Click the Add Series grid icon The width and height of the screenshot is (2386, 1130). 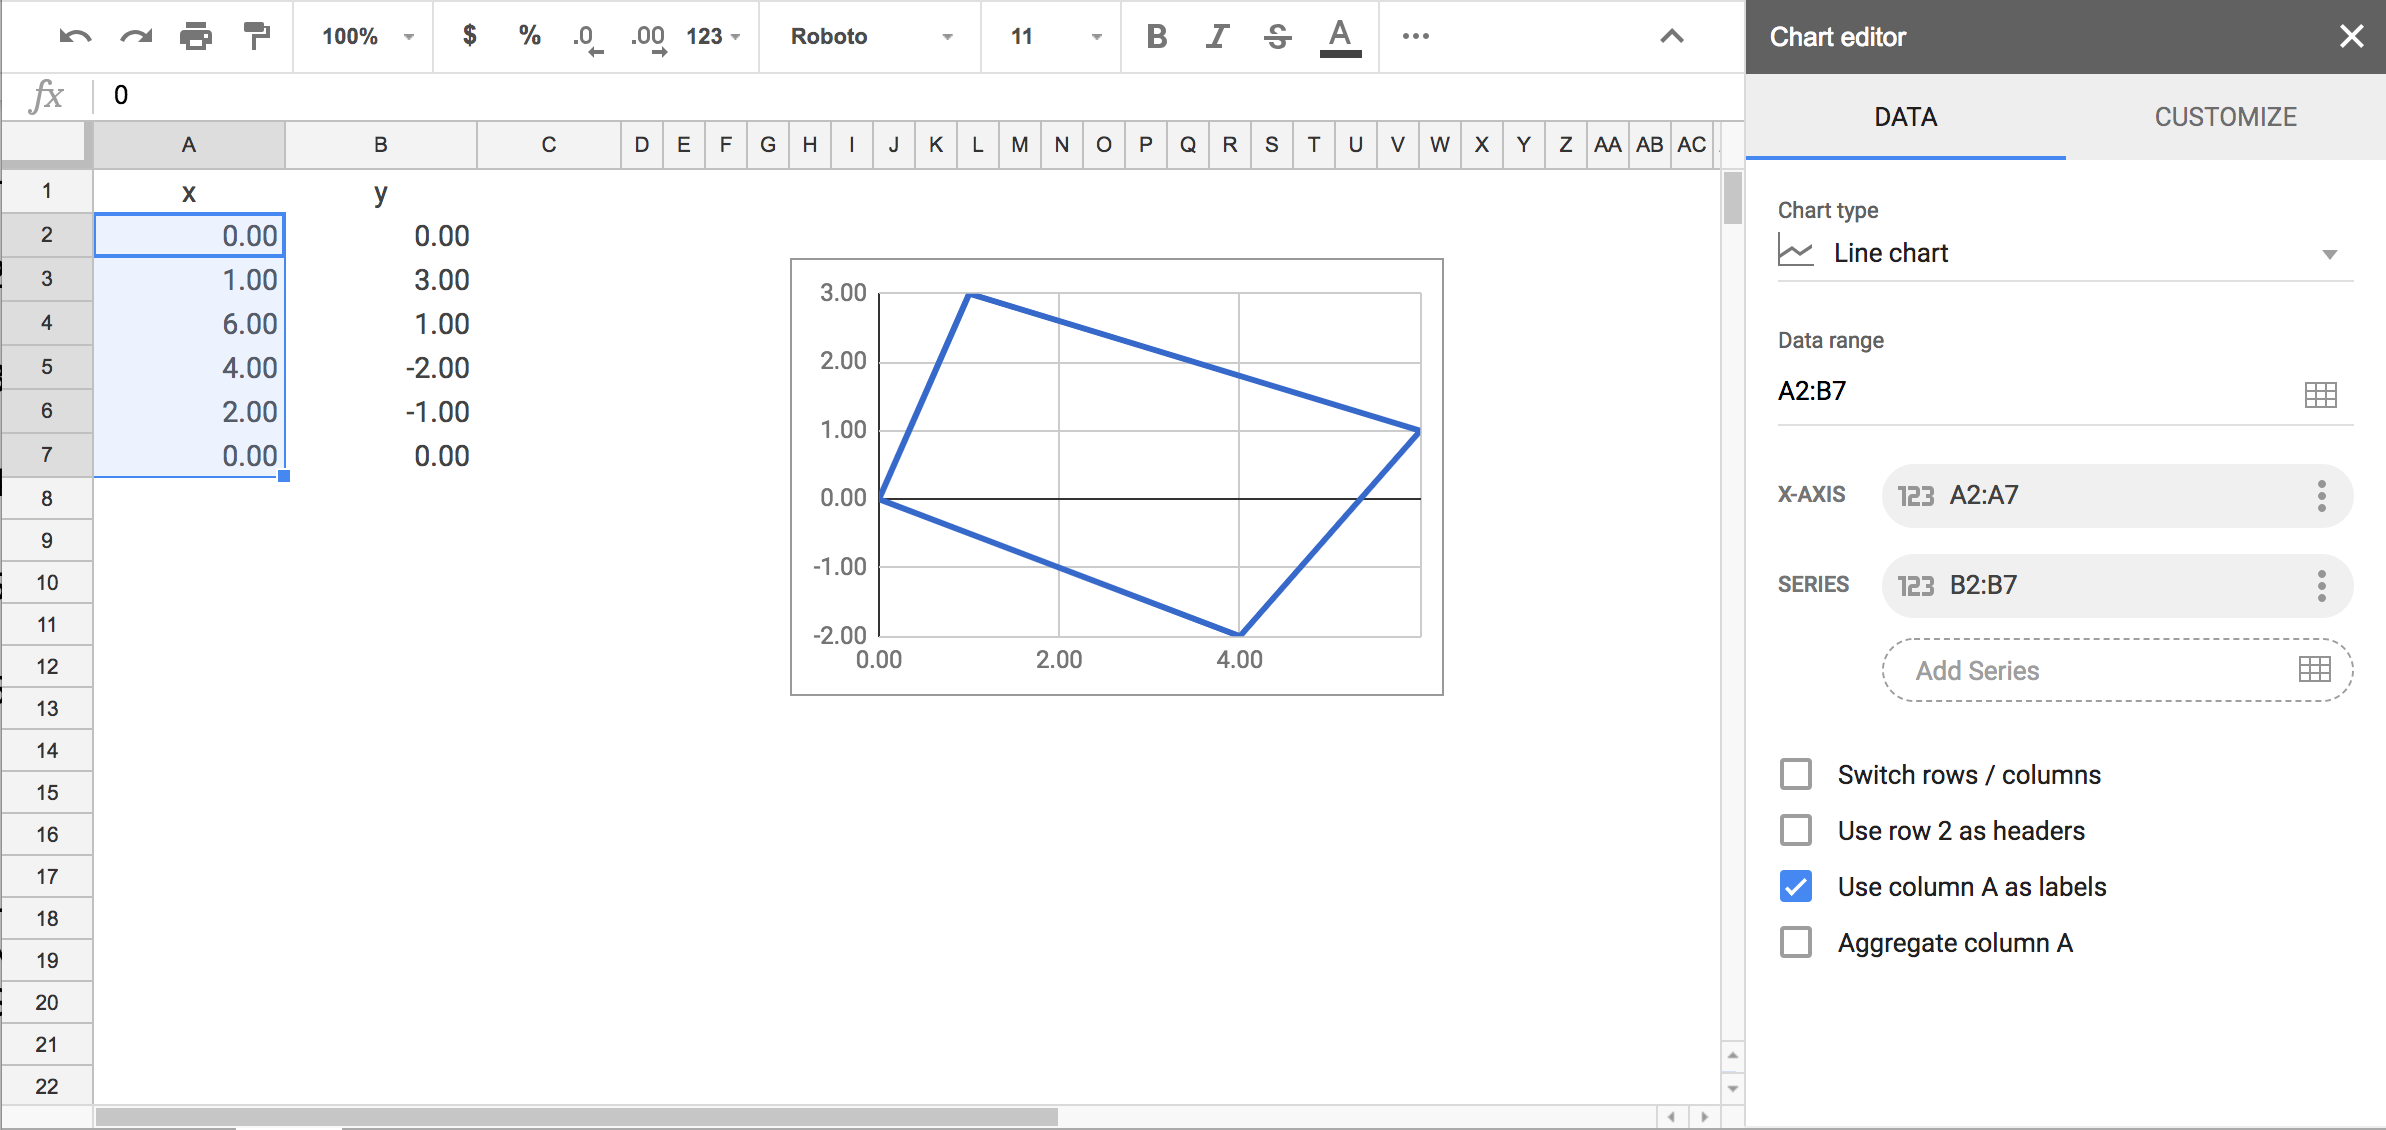(2314, 669)
